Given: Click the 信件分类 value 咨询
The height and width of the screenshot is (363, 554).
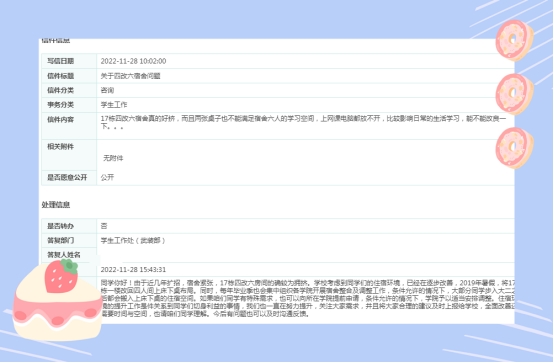Looking at the screenshot, I should coord(107,90).
